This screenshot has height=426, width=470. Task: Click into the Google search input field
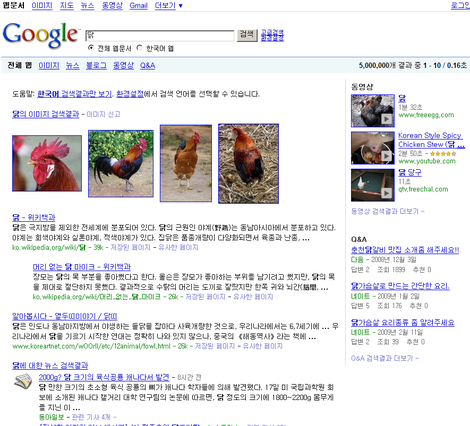point(160,35)
